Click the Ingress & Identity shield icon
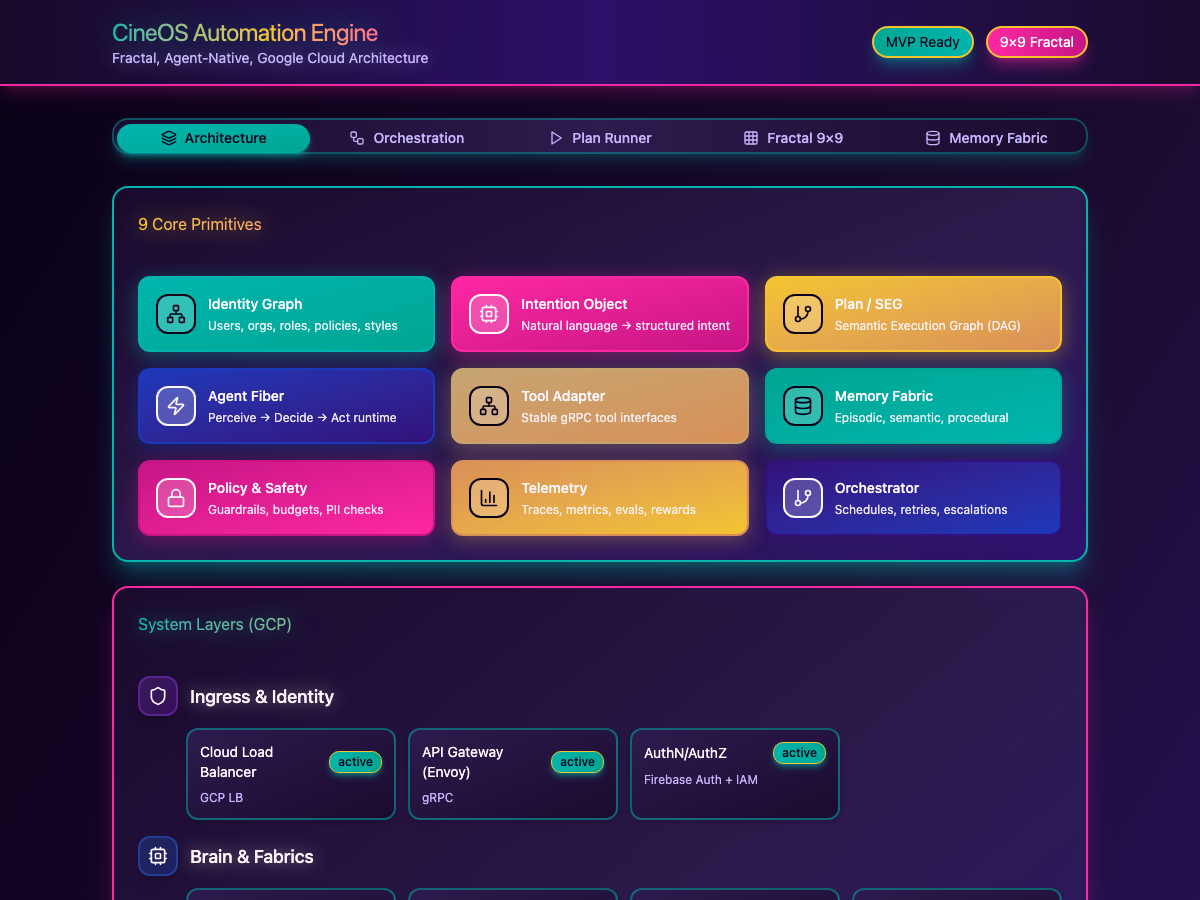This screenshot has width=1200, height=900. pos(158,696)
